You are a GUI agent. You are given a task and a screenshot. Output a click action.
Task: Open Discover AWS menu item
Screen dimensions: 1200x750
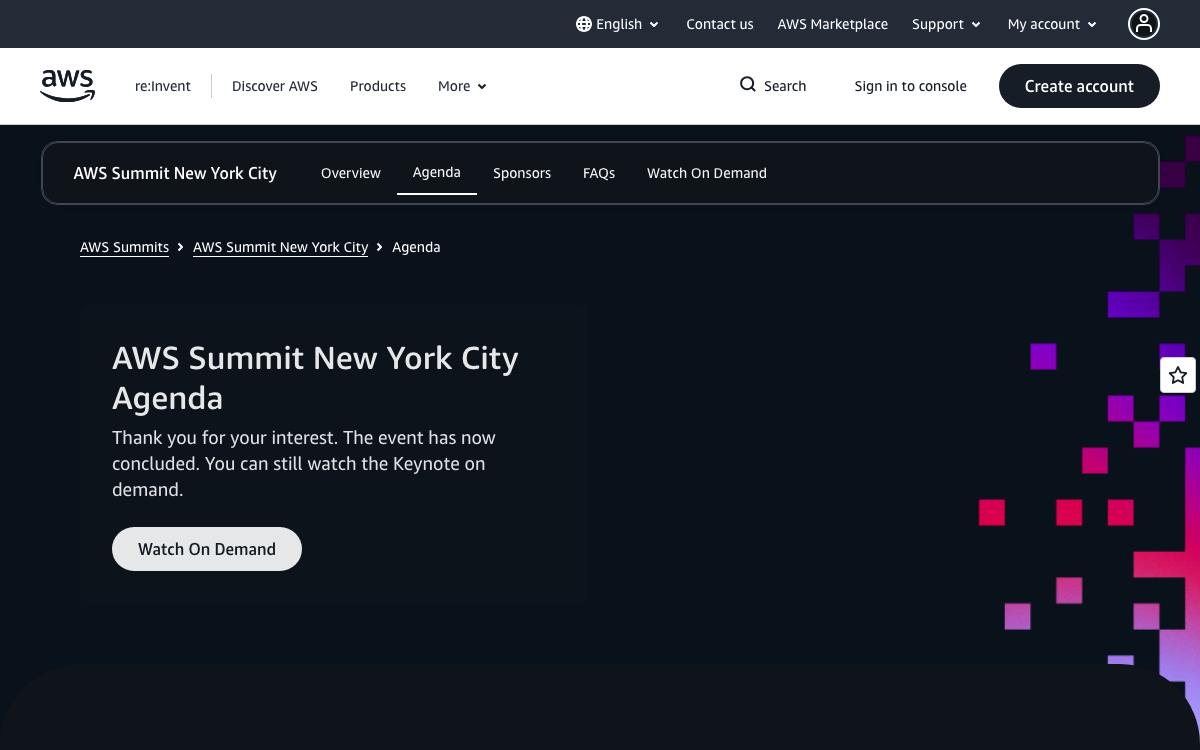click(275, 86)
